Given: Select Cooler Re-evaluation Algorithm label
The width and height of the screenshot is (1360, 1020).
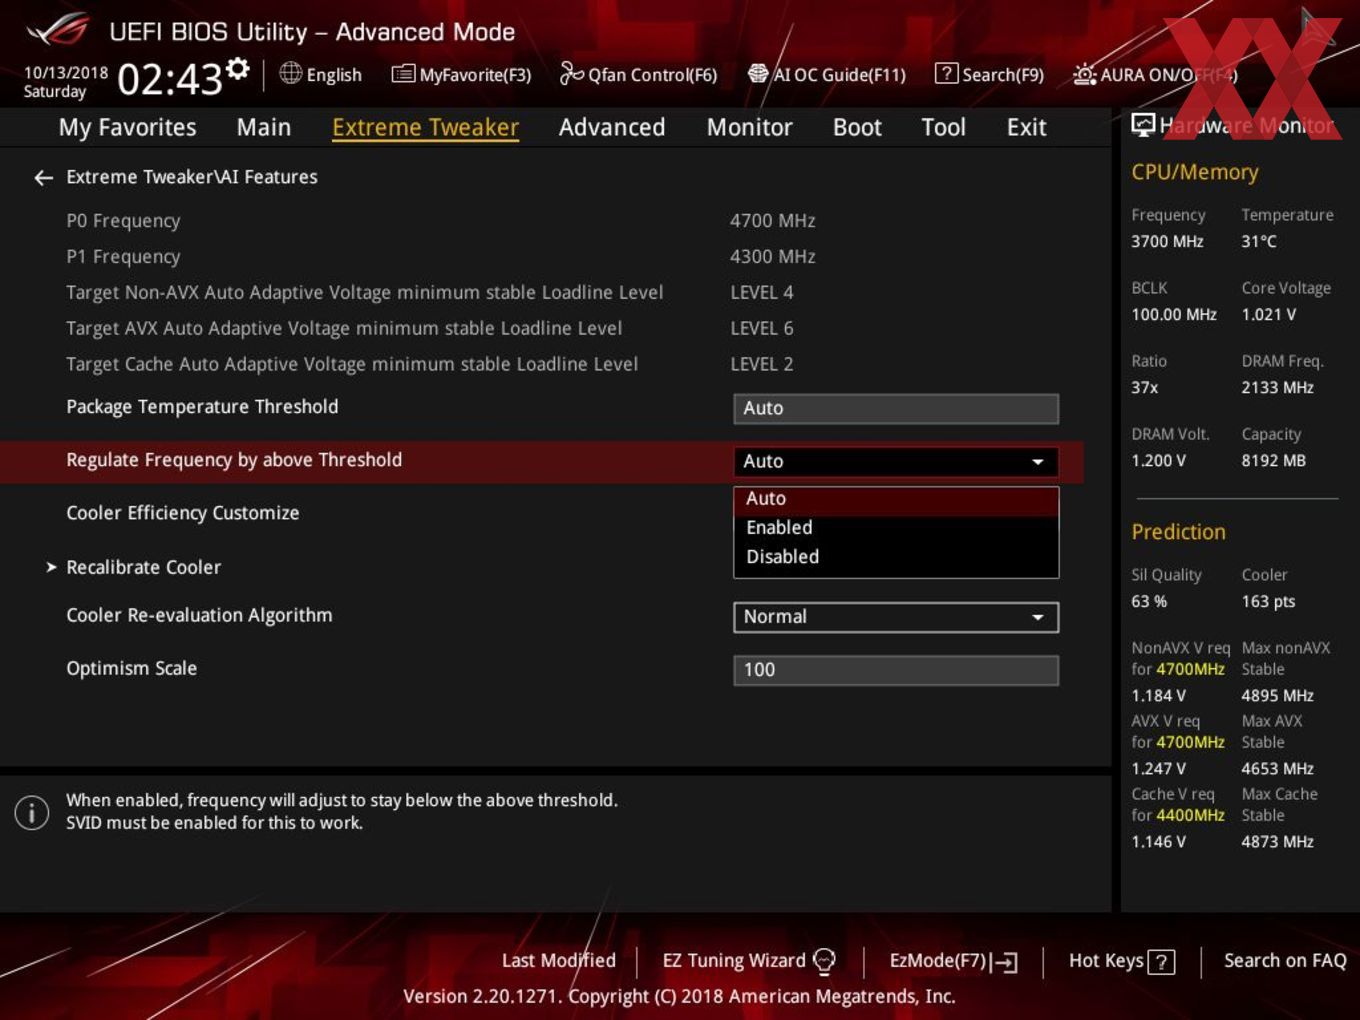Looking at the screenshot, I should point(199,615).
